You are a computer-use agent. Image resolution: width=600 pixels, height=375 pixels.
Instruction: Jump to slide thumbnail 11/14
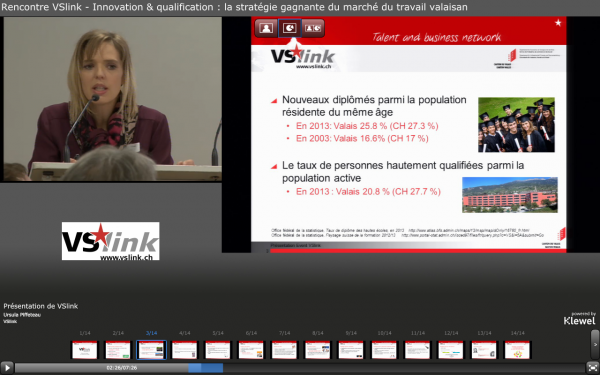[417, 350]
